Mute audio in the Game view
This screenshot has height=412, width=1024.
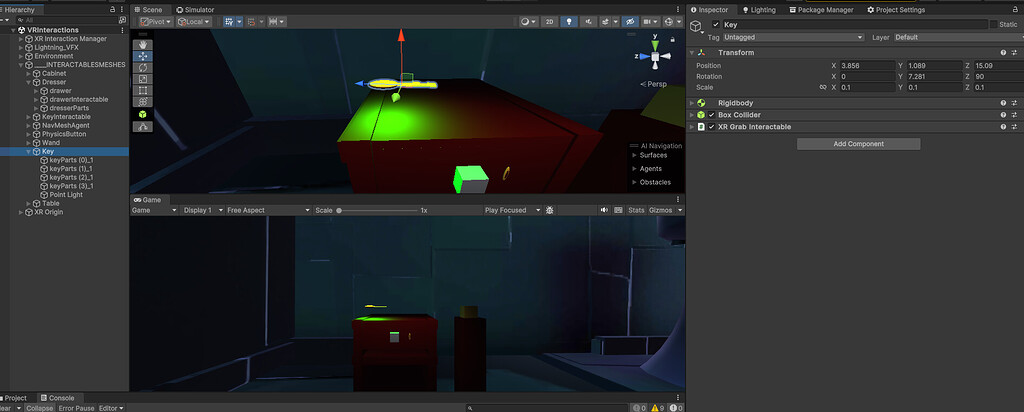605,211
